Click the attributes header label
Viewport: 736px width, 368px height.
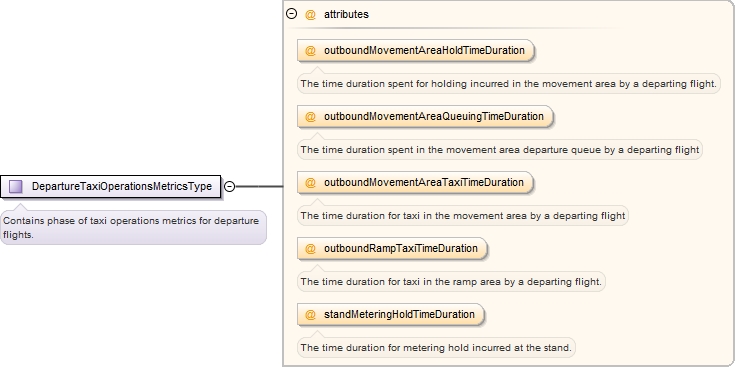346,15
